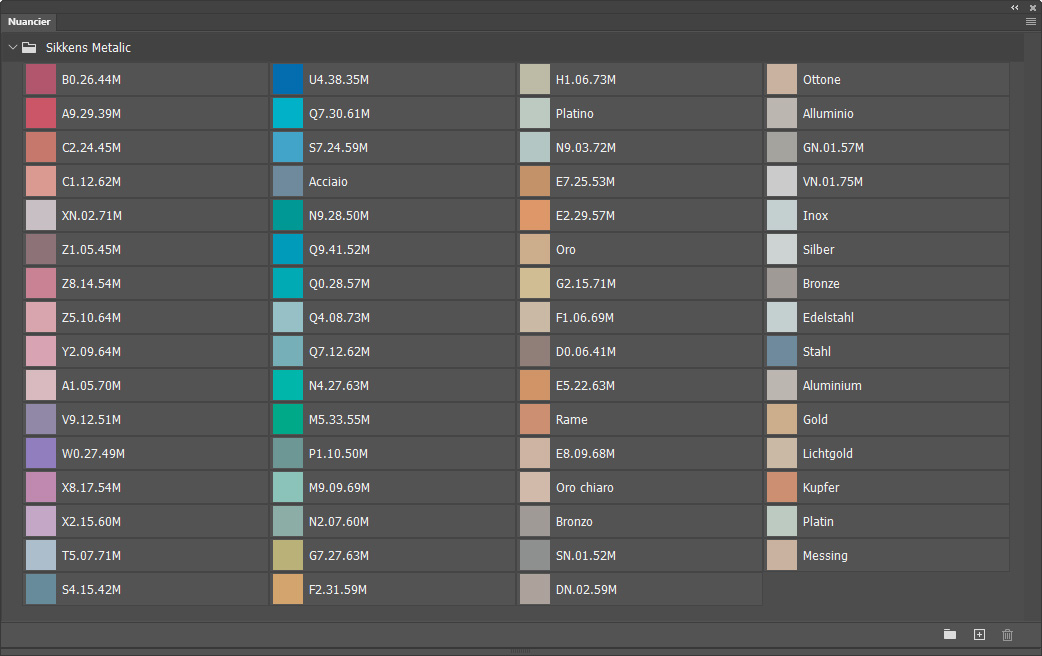
Task: Click the create new swatch icon
Action: tap(980, 635)
